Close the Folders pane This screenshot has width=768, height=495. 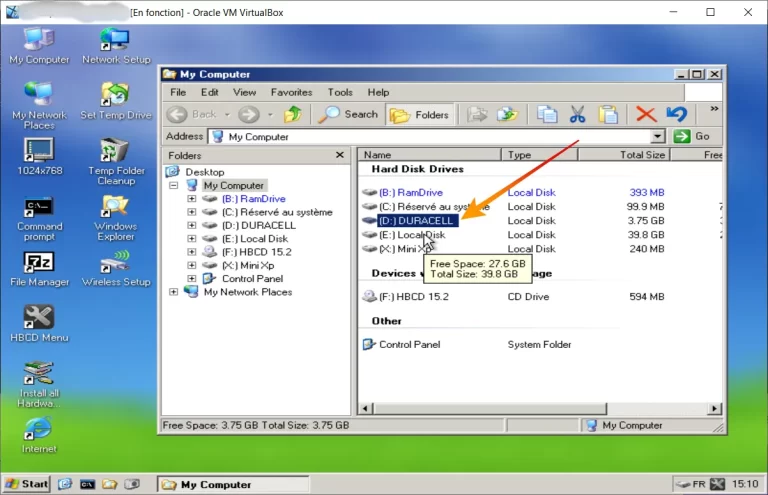click(340, 155)
